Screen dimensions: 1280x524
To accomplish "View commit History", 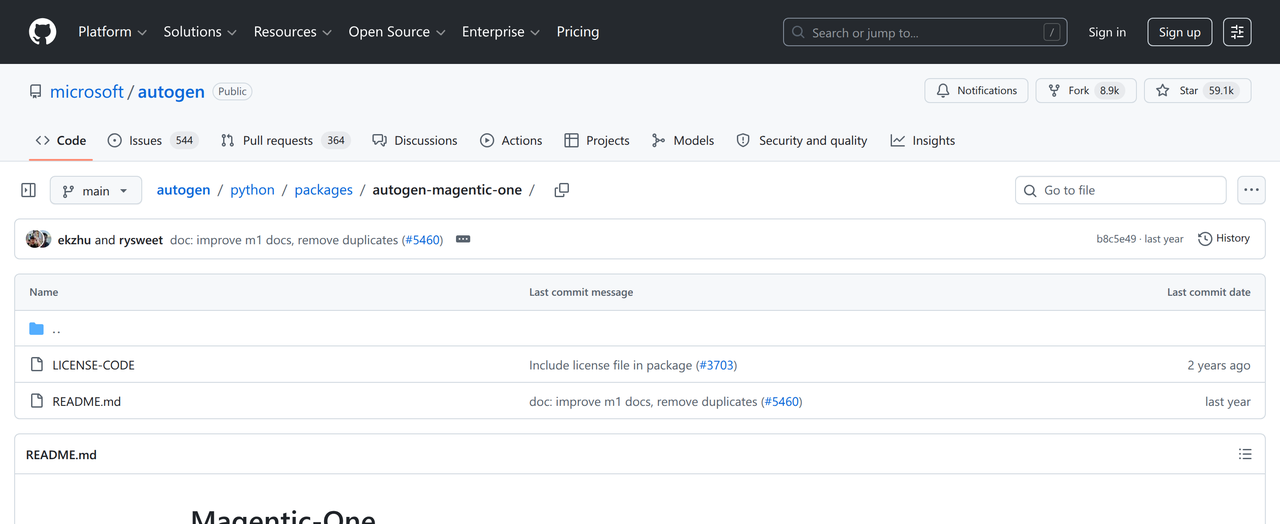I will pyautogui.click(x=1224, y=239).
